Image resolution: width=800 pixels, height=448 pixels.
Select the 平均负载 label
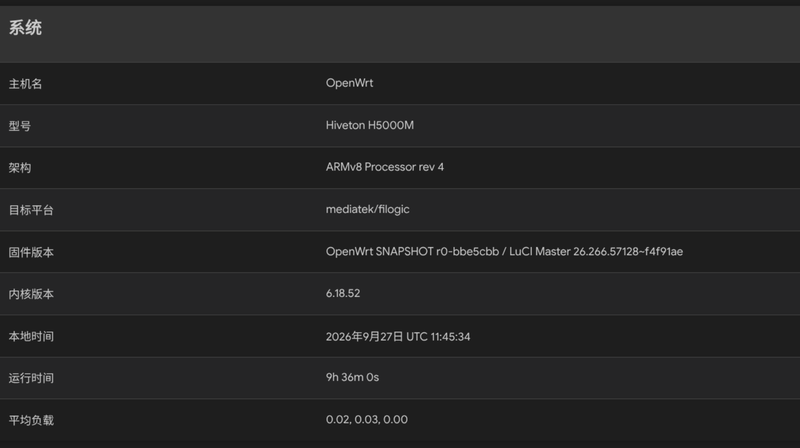(31, 420)
